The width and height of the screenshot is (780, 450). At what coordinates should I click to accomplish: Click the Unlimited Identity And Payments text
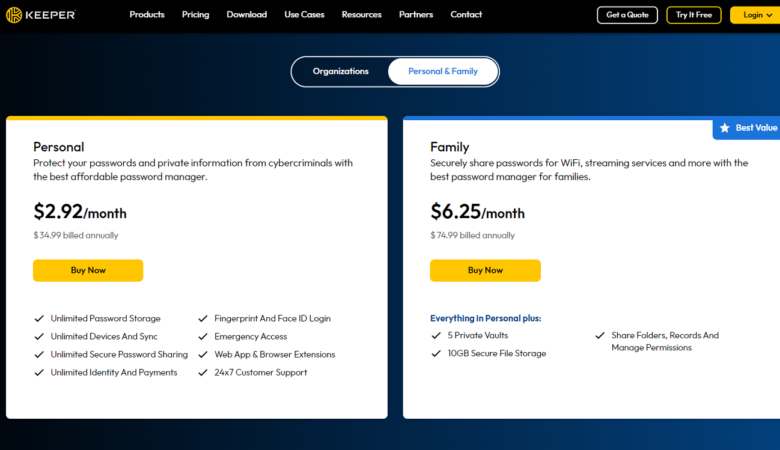[x=114, y=372]
